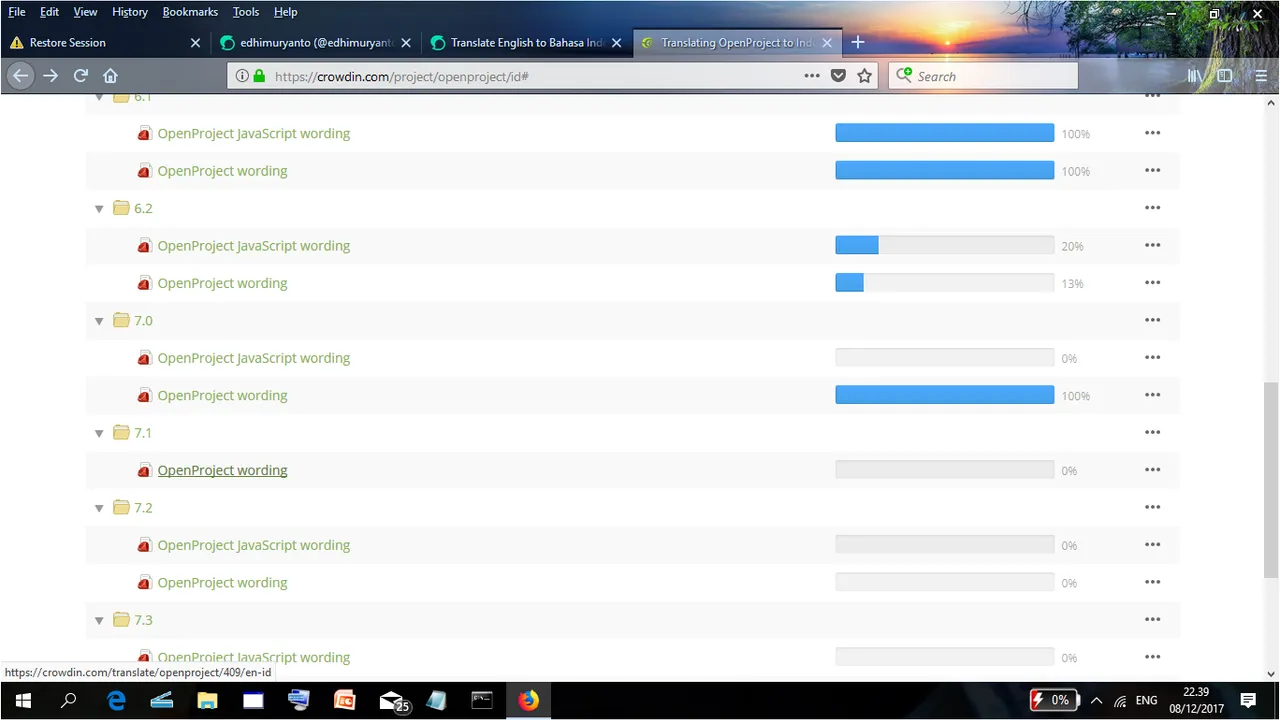Open options menu for 7.3 folder
The width and height of the screenshot is (1280, 720).
click(x=1152, y=620)
